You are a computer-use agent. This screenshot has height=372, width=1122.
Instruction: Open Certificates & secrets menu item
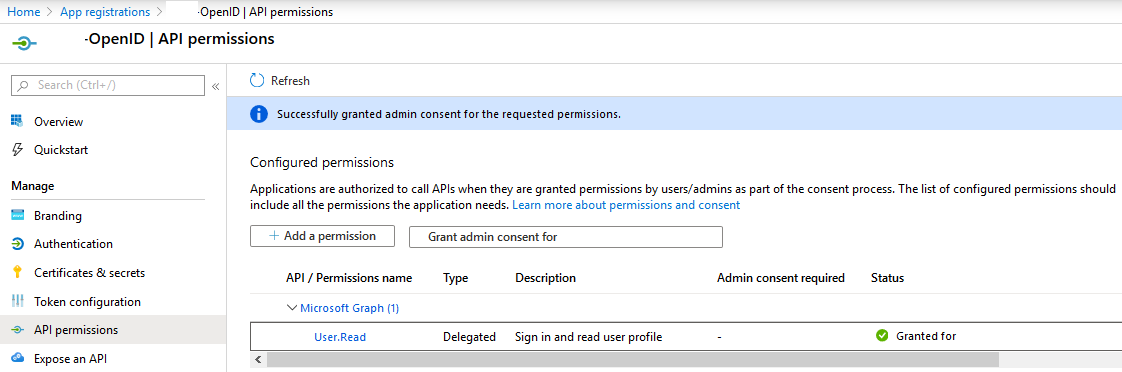click(89, 273)
